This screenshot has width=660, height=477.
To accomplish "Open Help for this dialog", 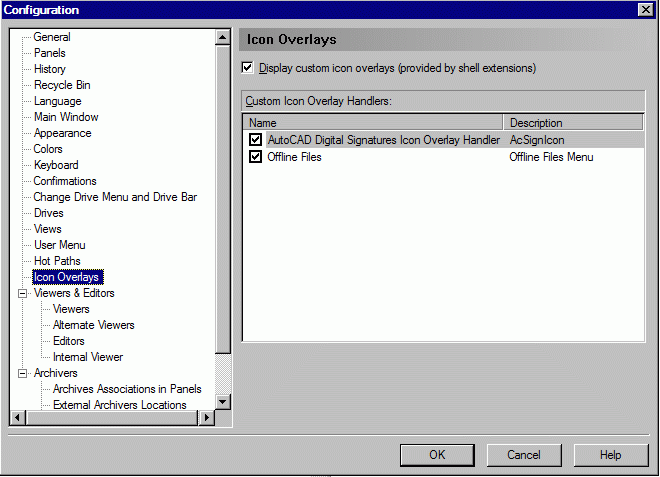I will coord(610,455).
